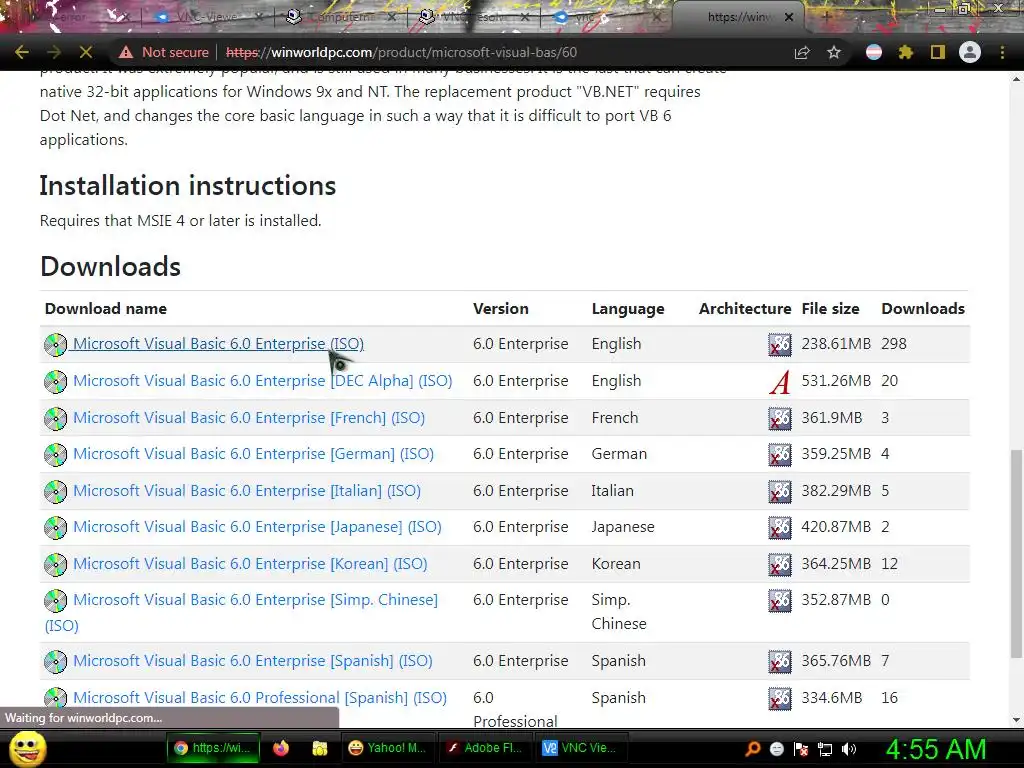Click disc icon beside Visual Basic 6.0 Enterprise (ISO)
This screenshot has width=1024, height=768.
pyautogui.click(x=56, y=345)
